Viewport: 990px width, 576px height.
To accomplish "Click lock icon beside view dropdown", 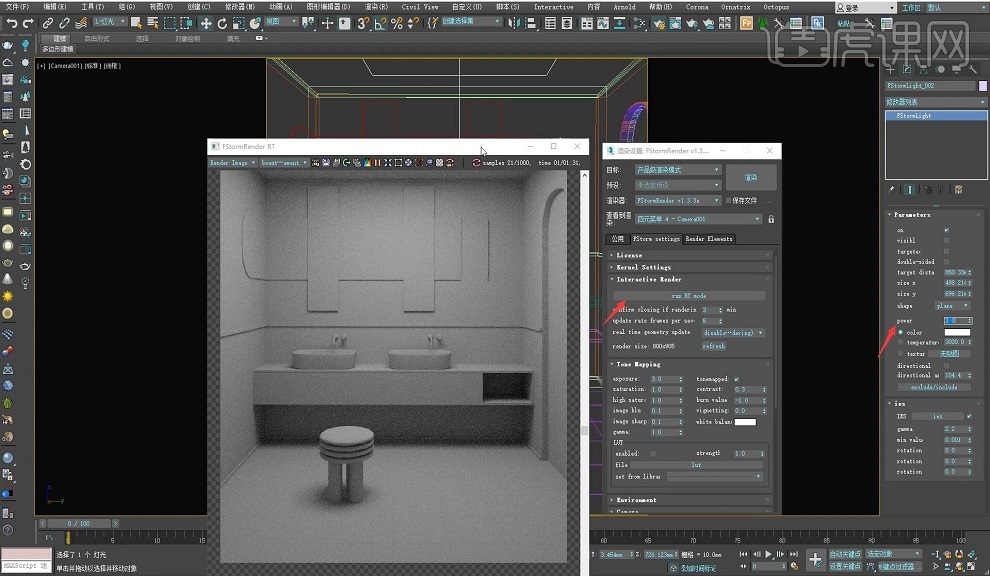I will 771,219.
